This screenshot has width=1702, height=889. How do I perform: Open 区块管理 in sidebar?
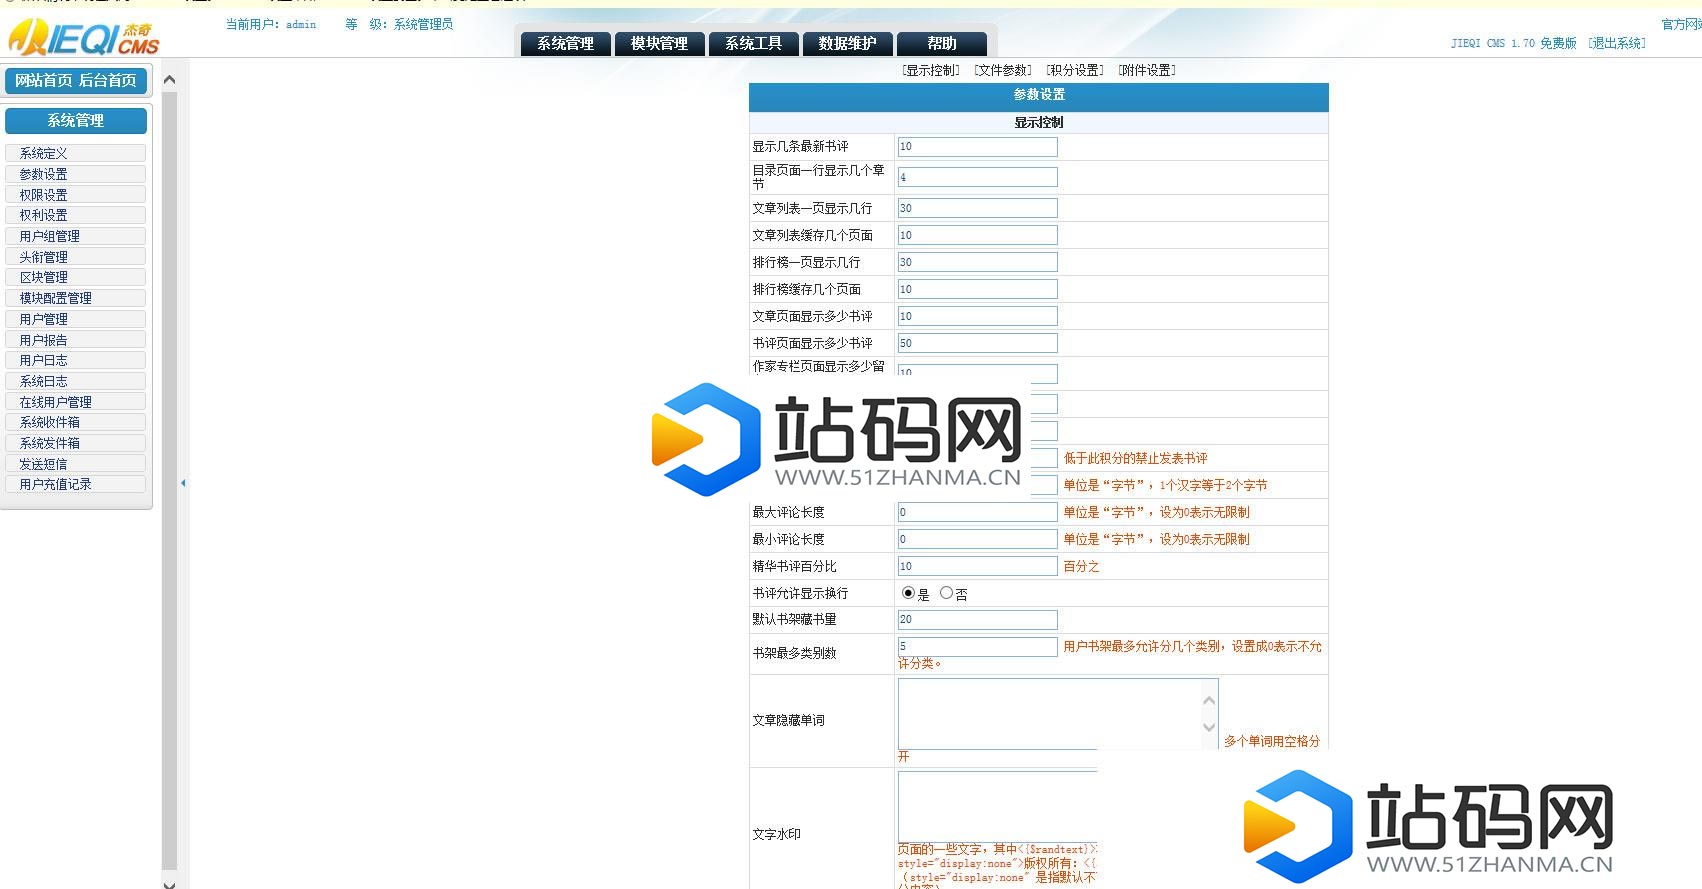(76, 277)
